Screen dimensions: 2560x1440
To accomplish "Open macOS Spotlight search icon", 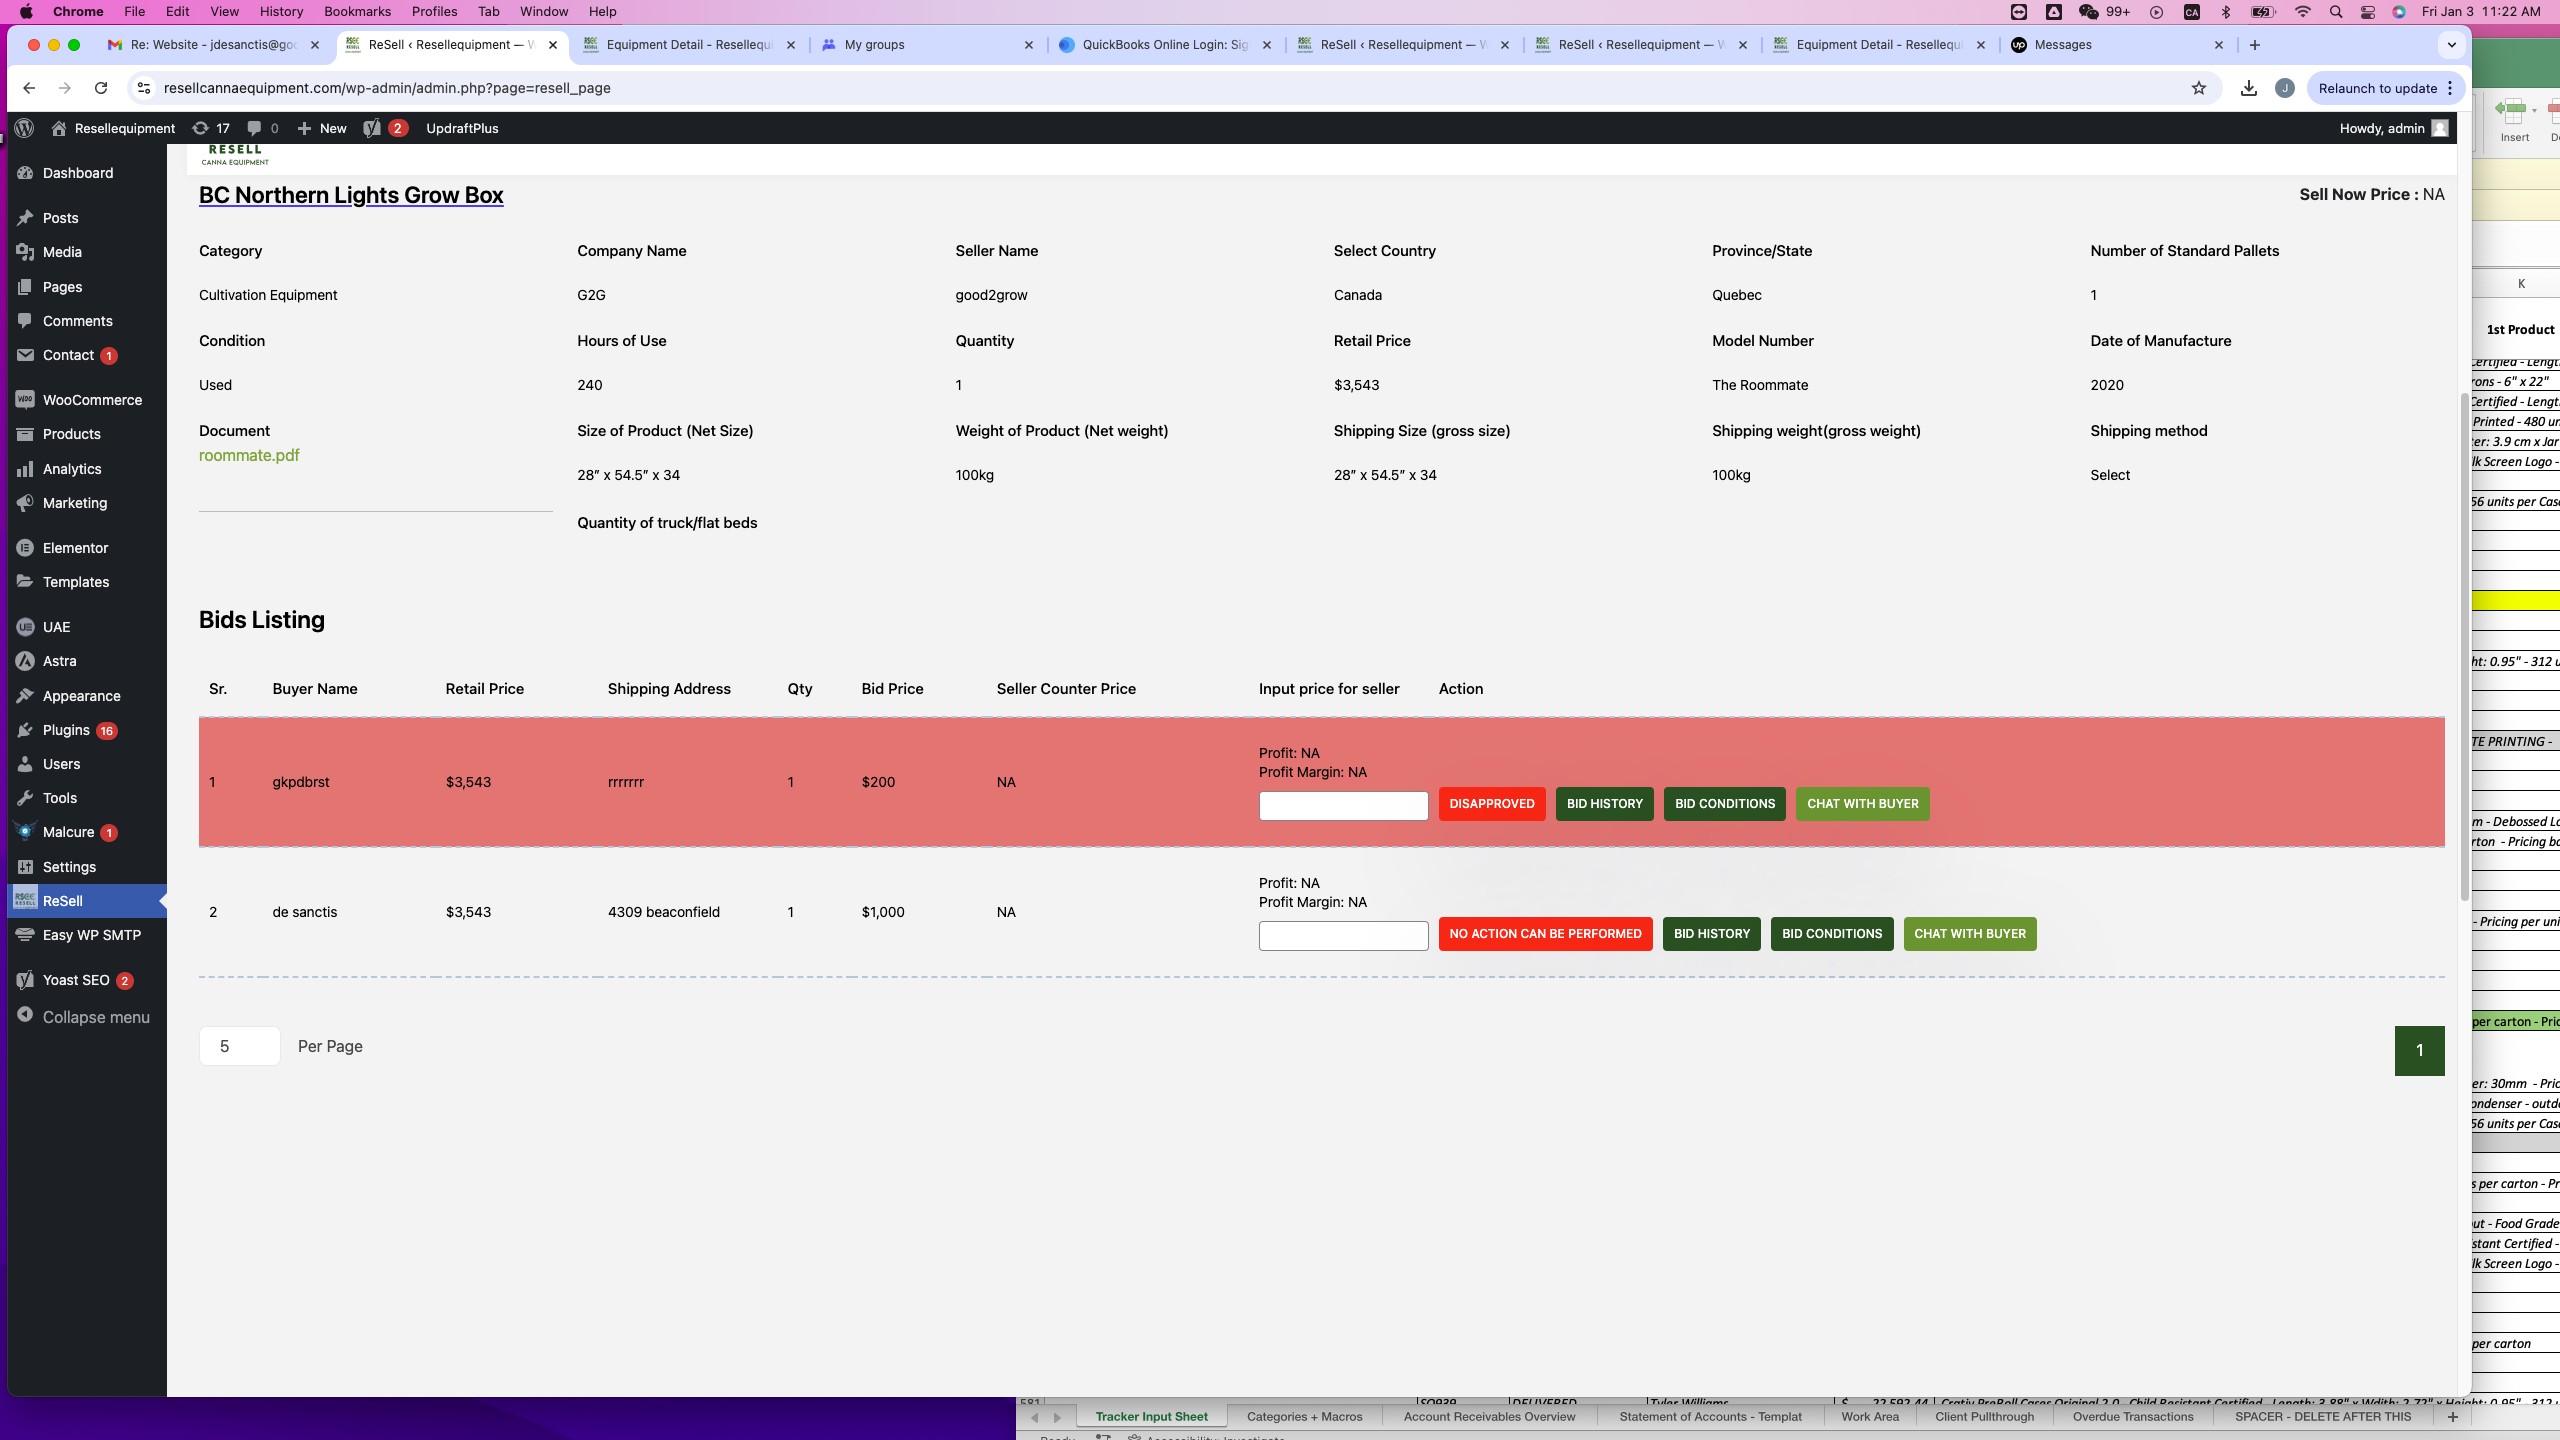I will coord(2335,11).
